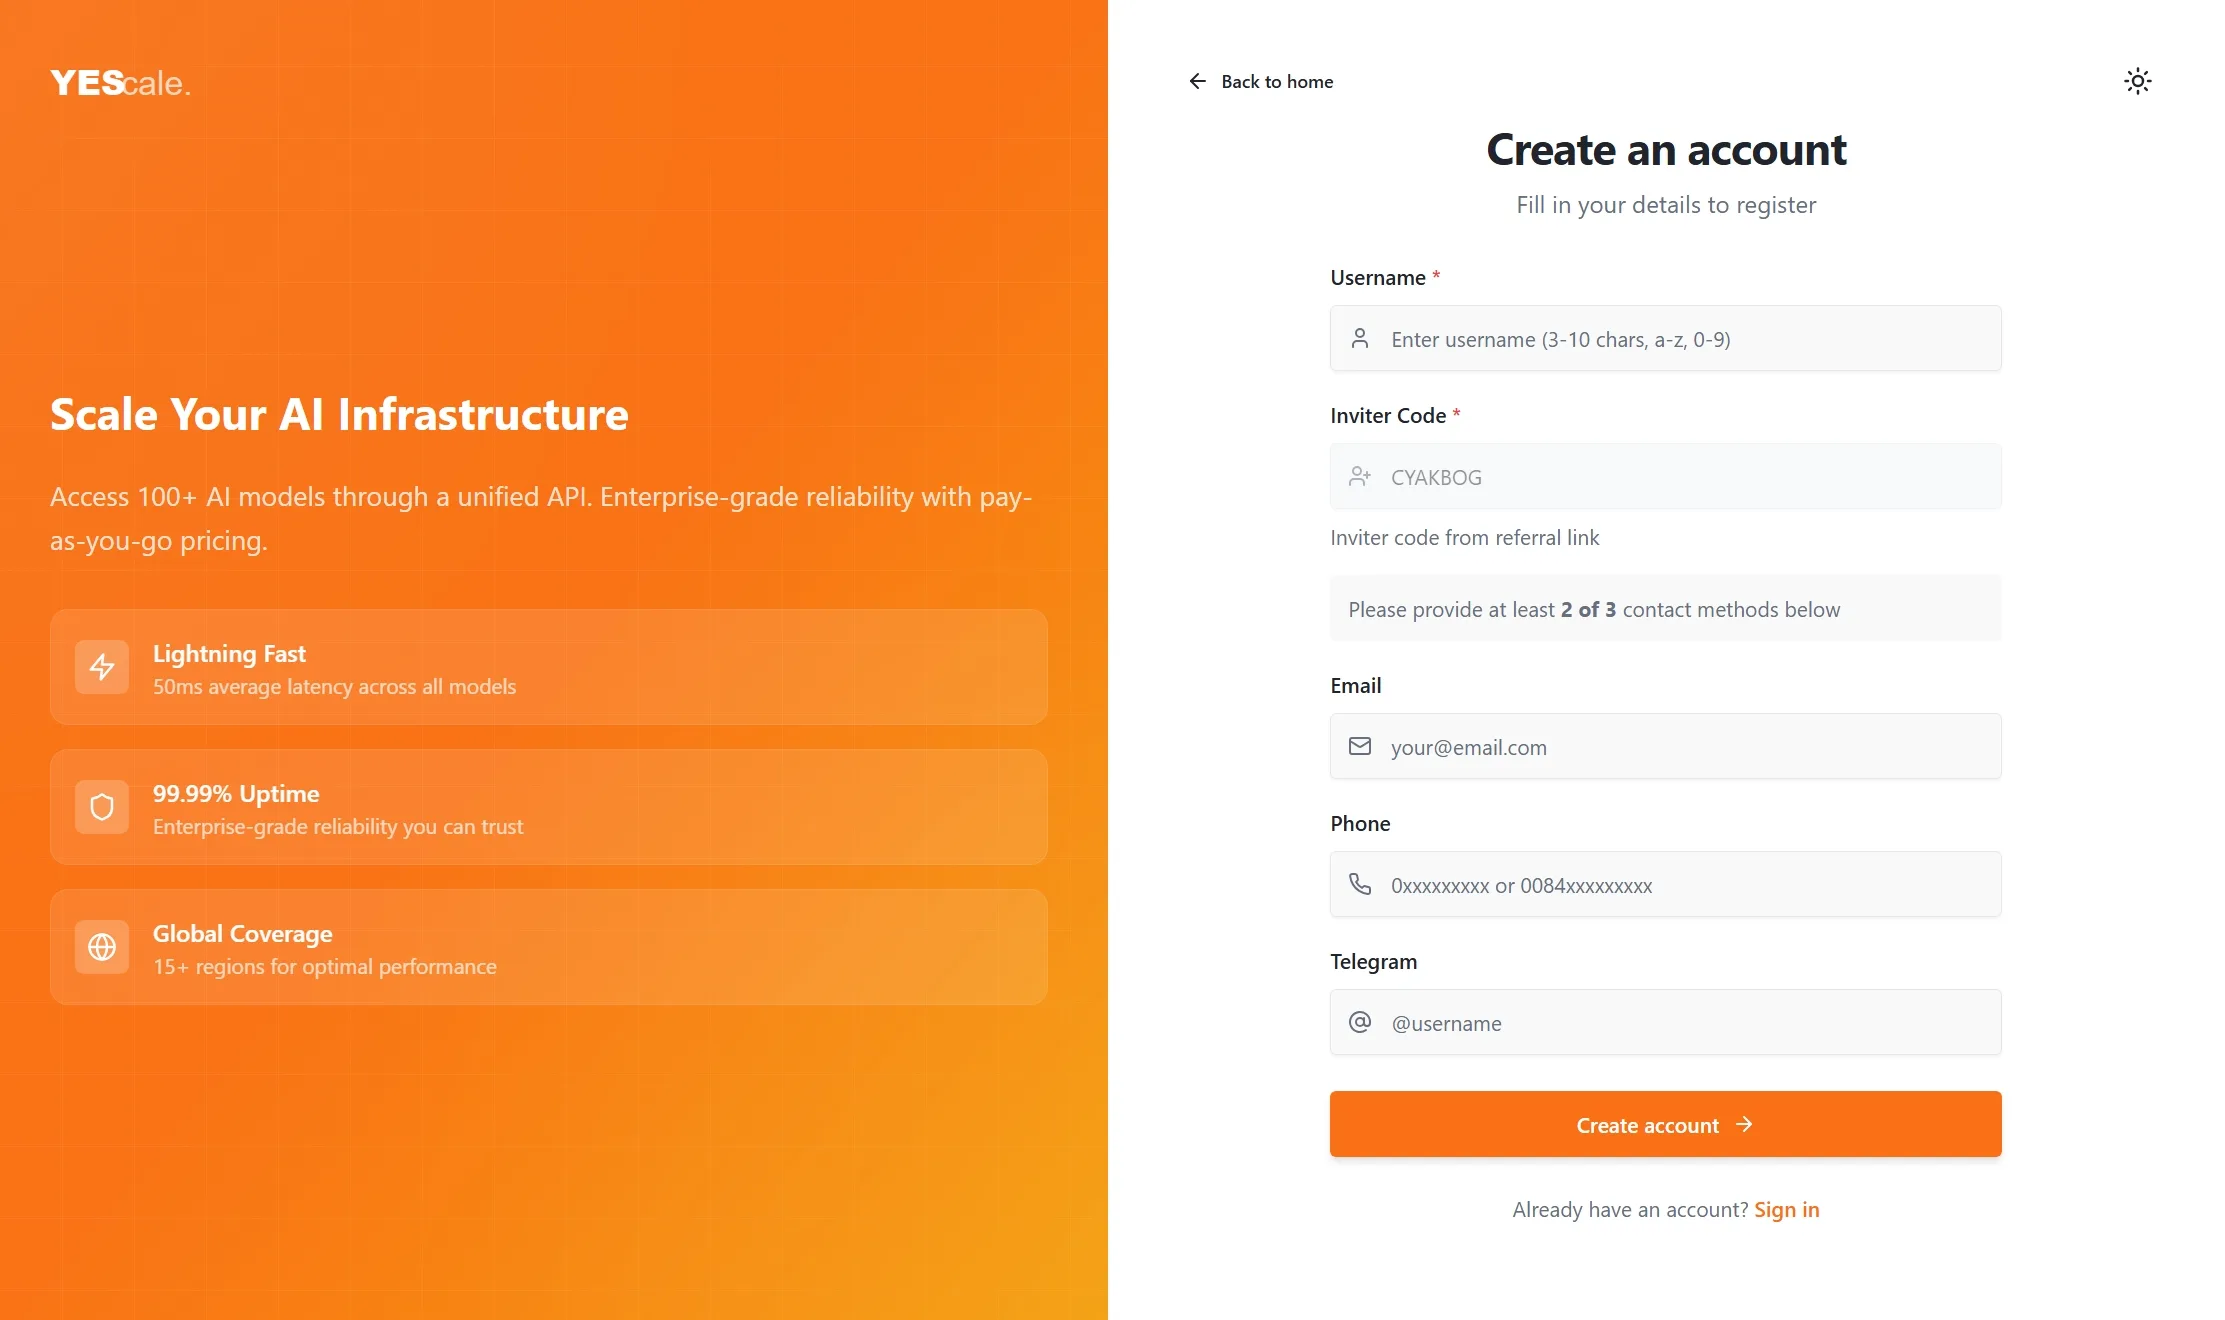Select the Telegram username field
Viewport: 2225px width, 1320px height.
tap(1690, 1023)
